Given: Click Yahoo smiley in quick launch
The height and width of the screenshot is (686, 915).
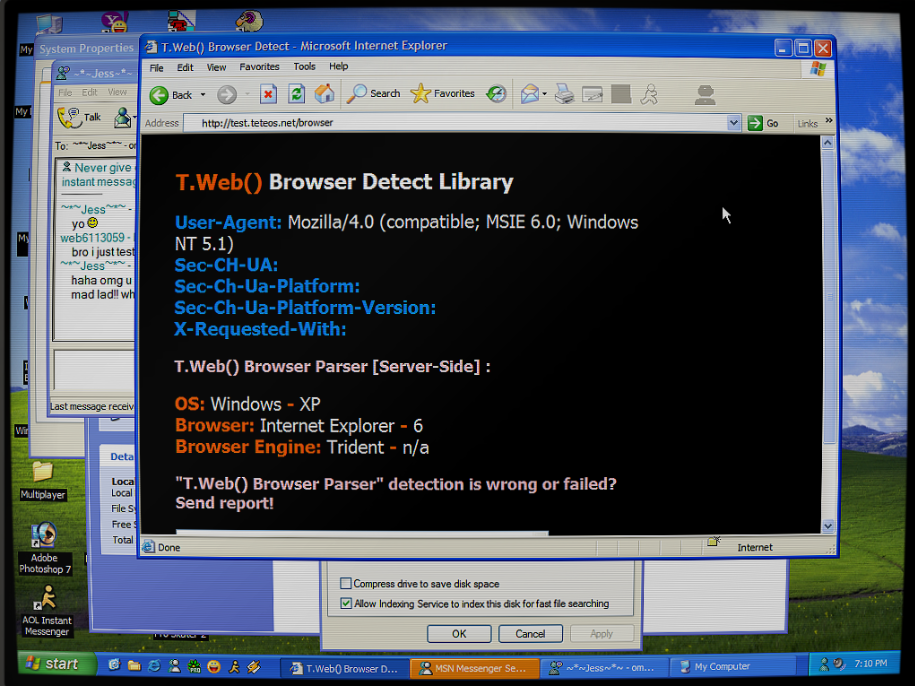Looking at the screenshot, I should click(x=214, y=666).
